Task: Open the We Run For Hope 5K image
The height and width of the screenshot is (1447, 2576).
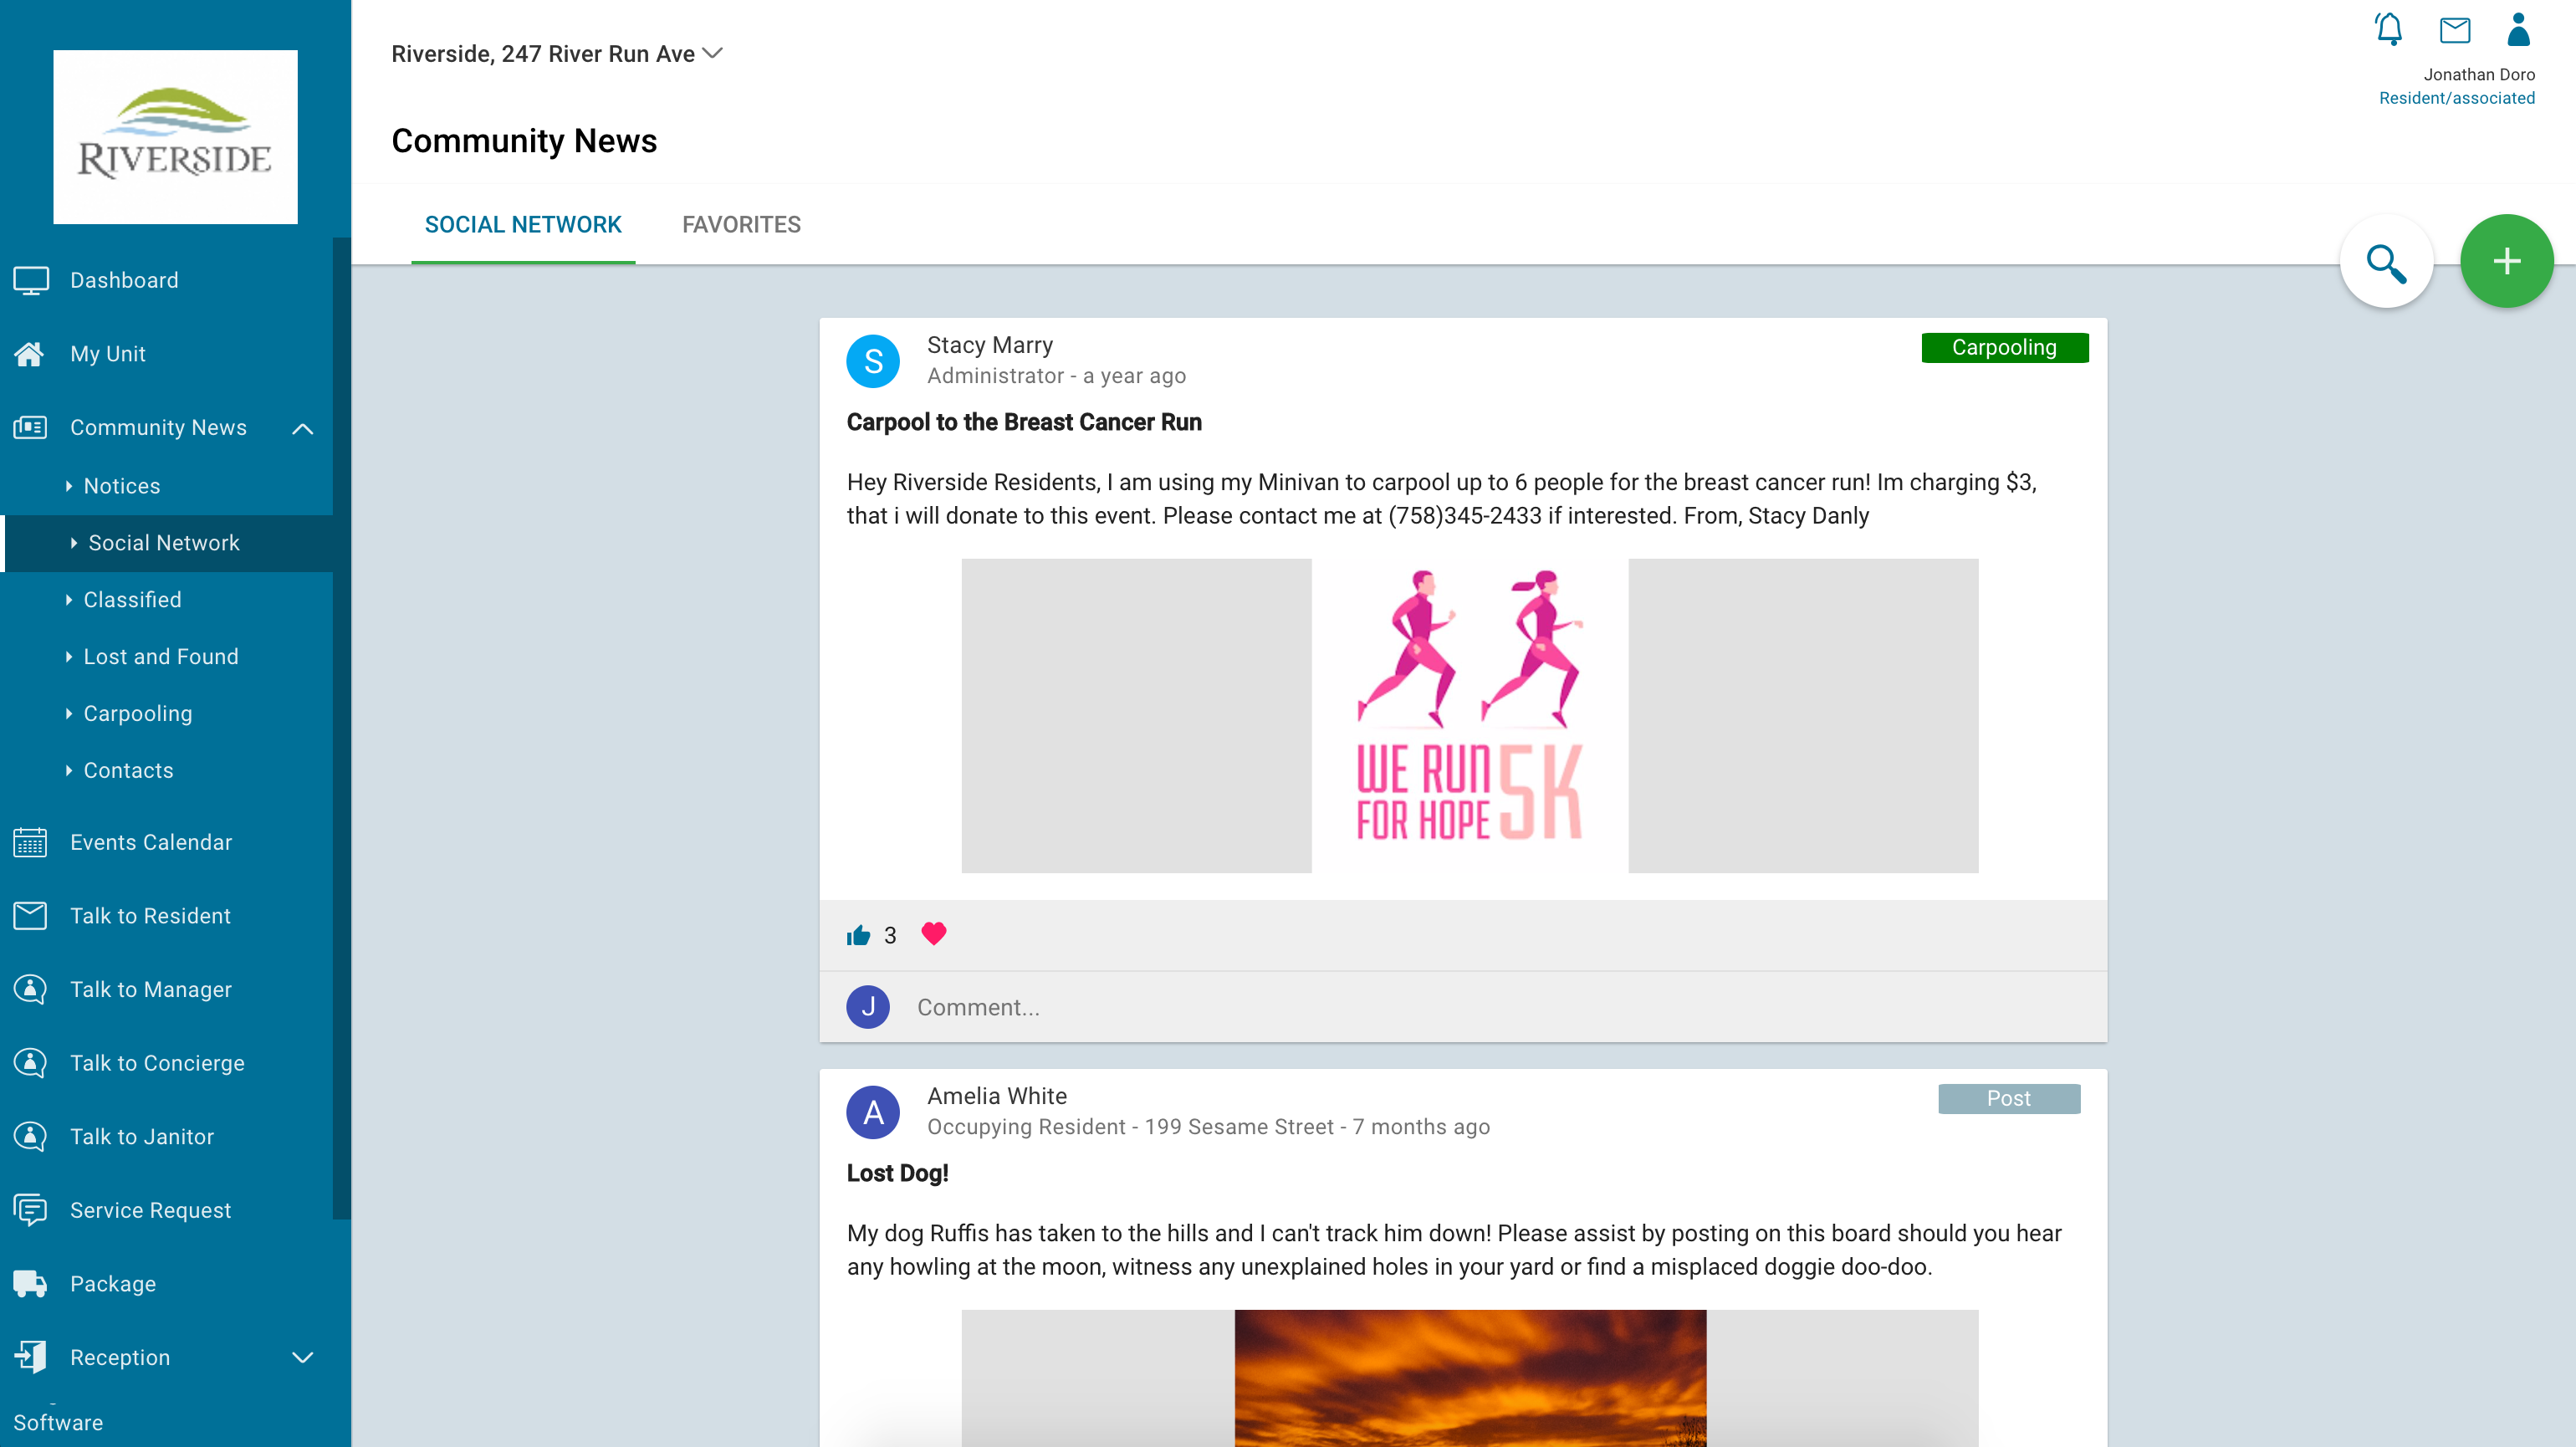Action: click(1469, 715)
